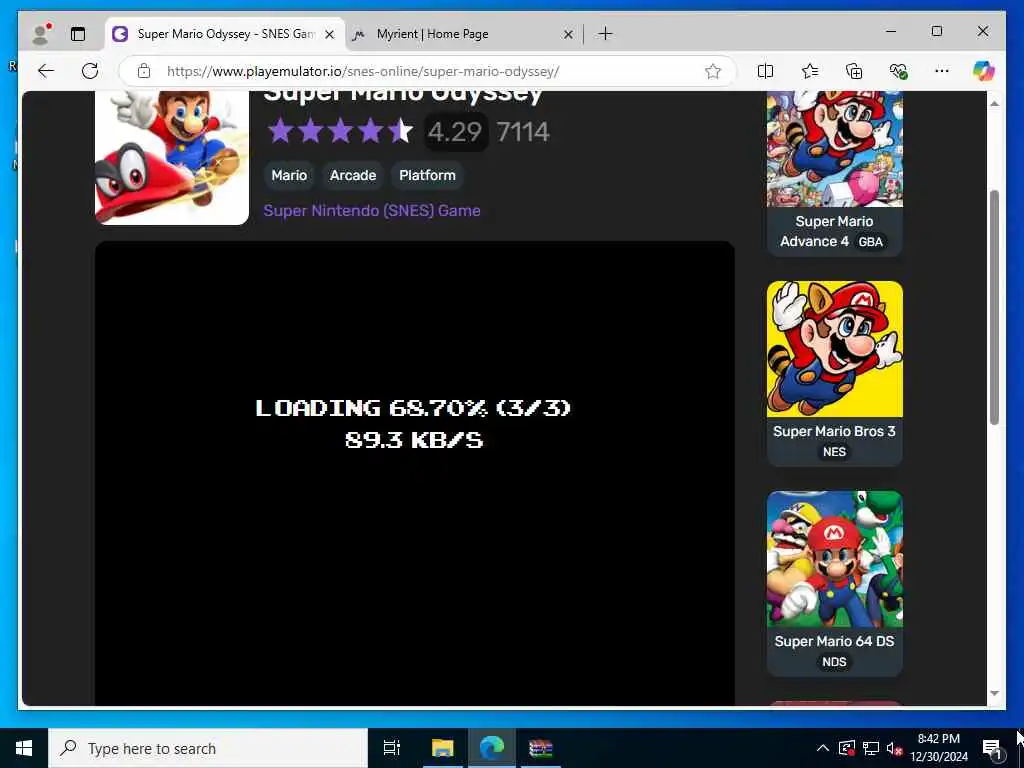
Task: Click the GBA platform badge
Action: 871,242
